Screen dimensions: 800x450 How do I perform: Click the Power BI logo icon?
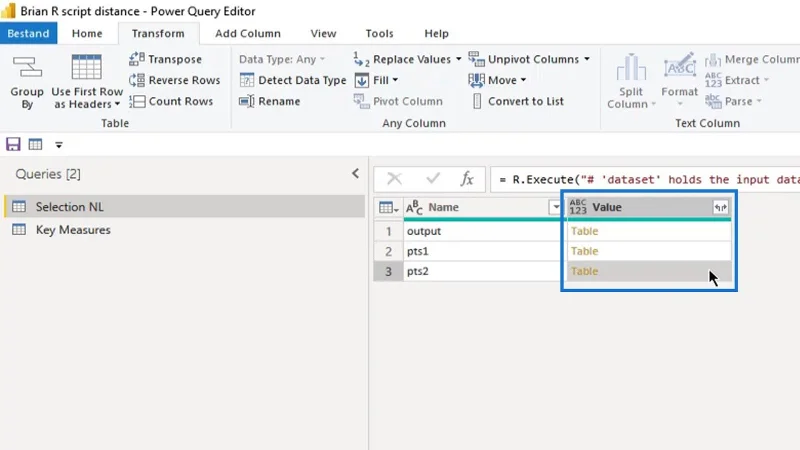(9, 11)
